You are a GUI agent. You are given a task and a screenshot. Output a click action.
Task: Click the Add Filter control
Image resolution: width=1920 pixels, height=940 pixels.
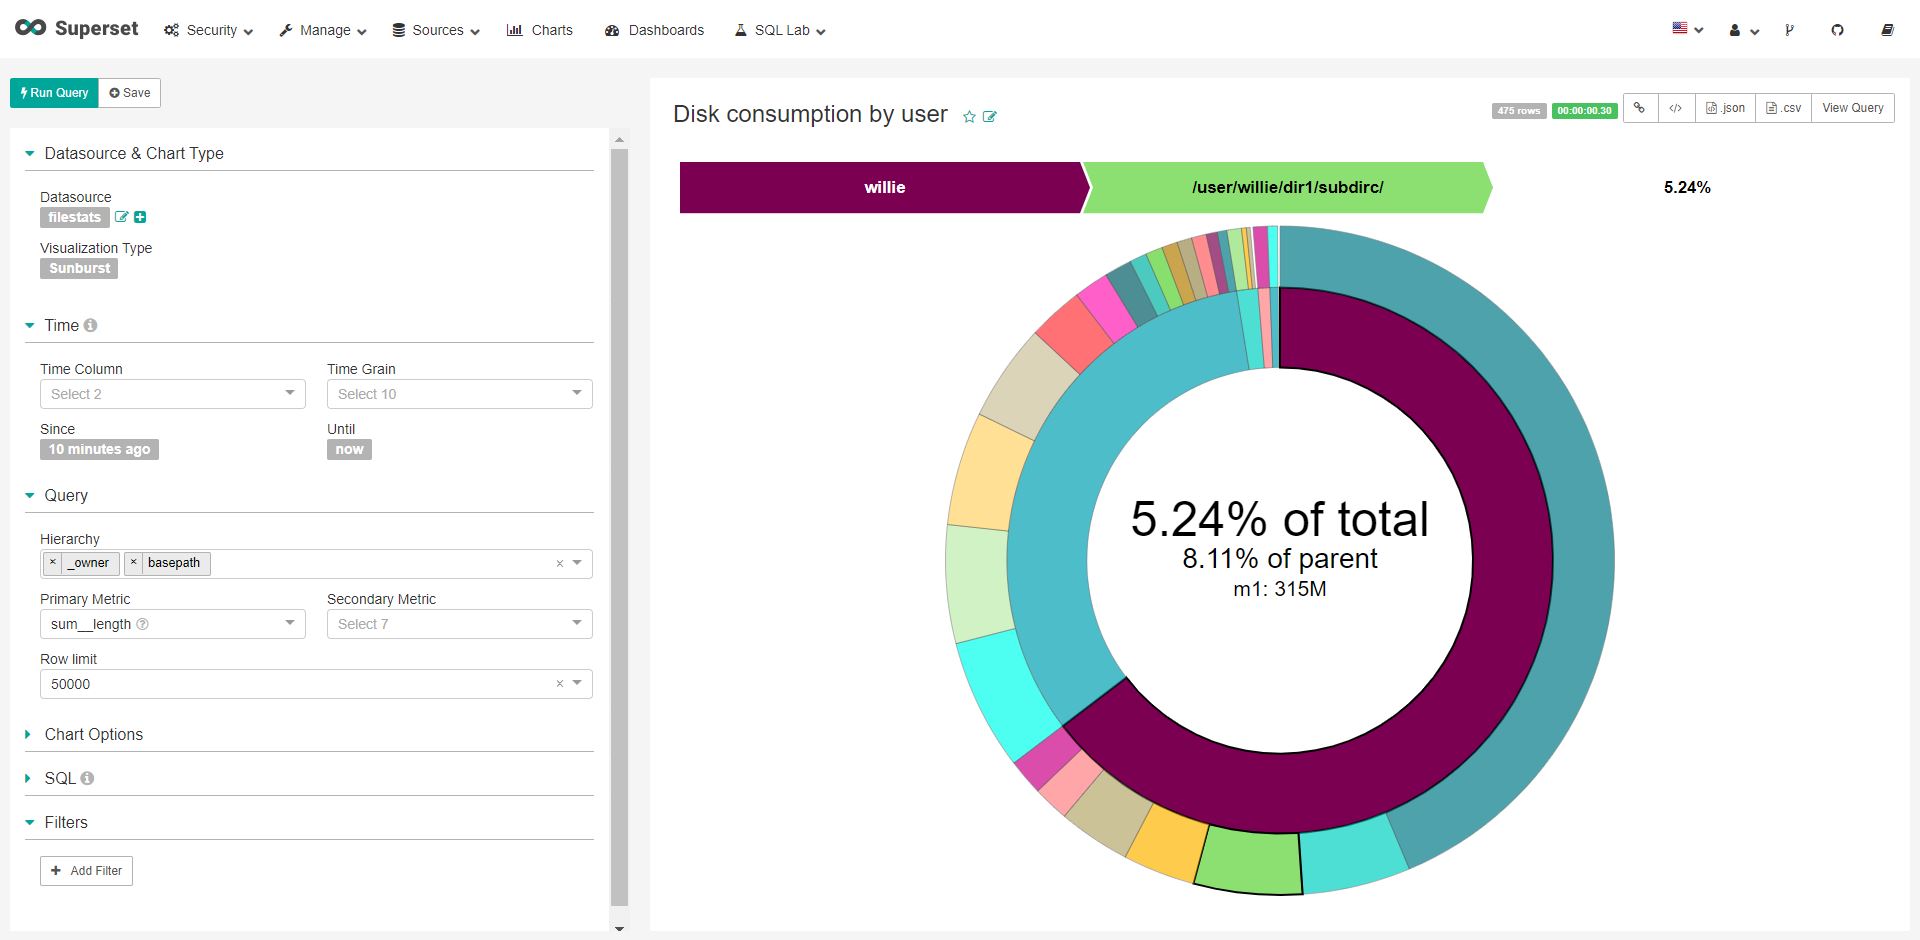tap(86, 870)
